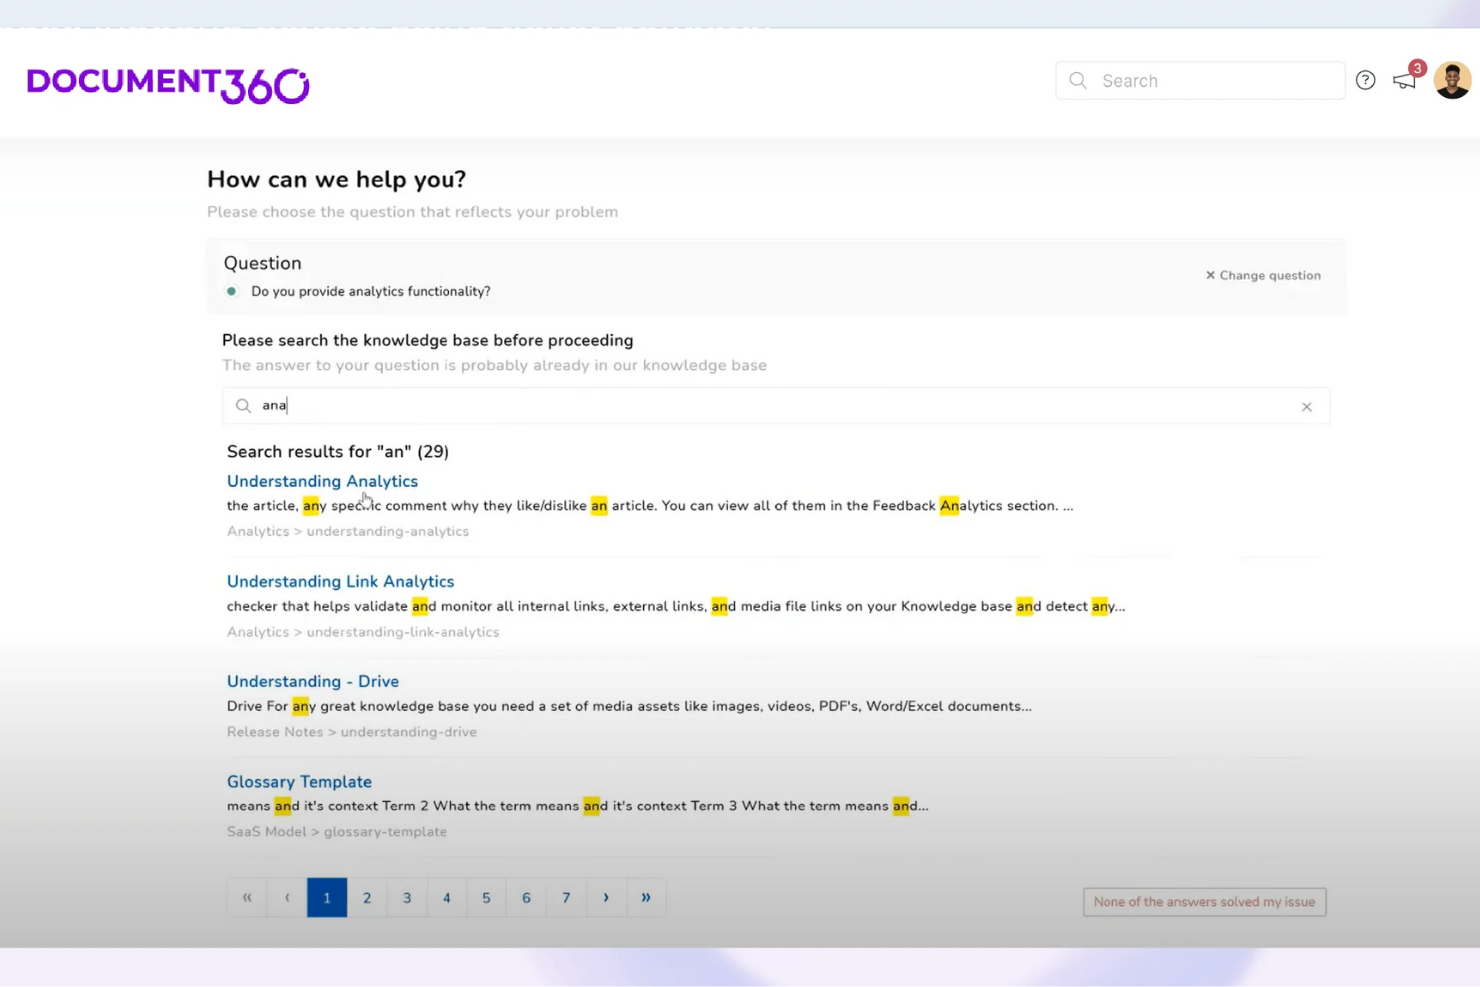The image size is (1480, 987).
Task: Clear the search query using the X icon
Action: click(1306, 406)
